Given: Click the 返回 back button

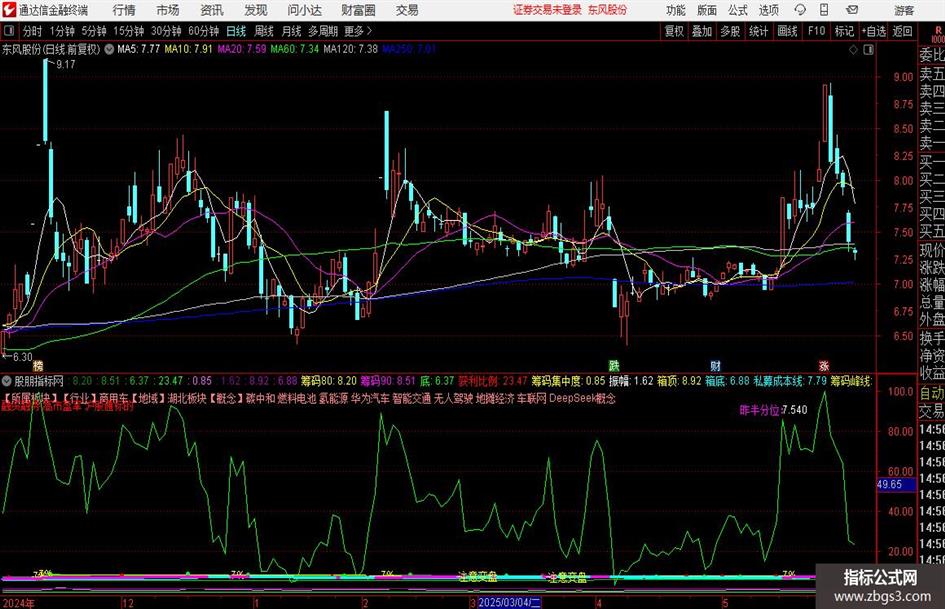Looking at the screenshot, I should 902,31.
